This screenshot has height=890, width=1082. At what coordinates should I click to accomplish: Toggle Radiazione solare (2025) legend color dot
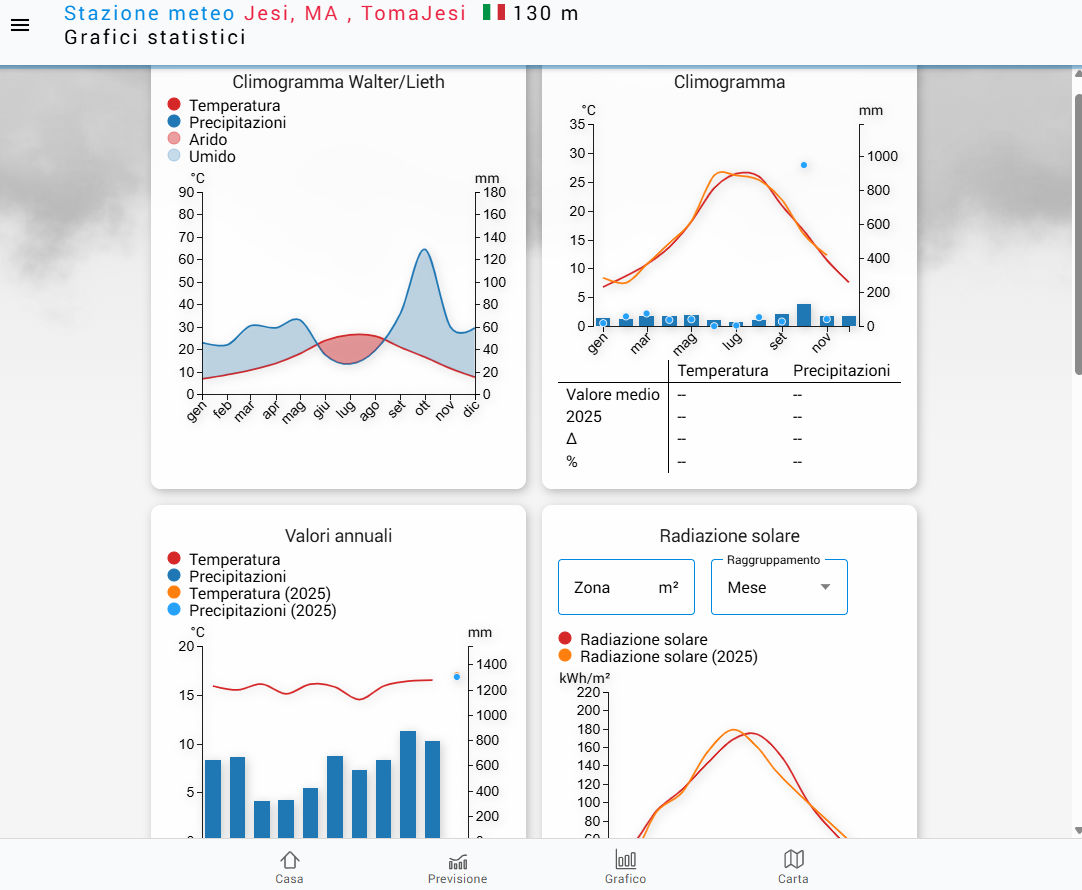coord(565,656)
